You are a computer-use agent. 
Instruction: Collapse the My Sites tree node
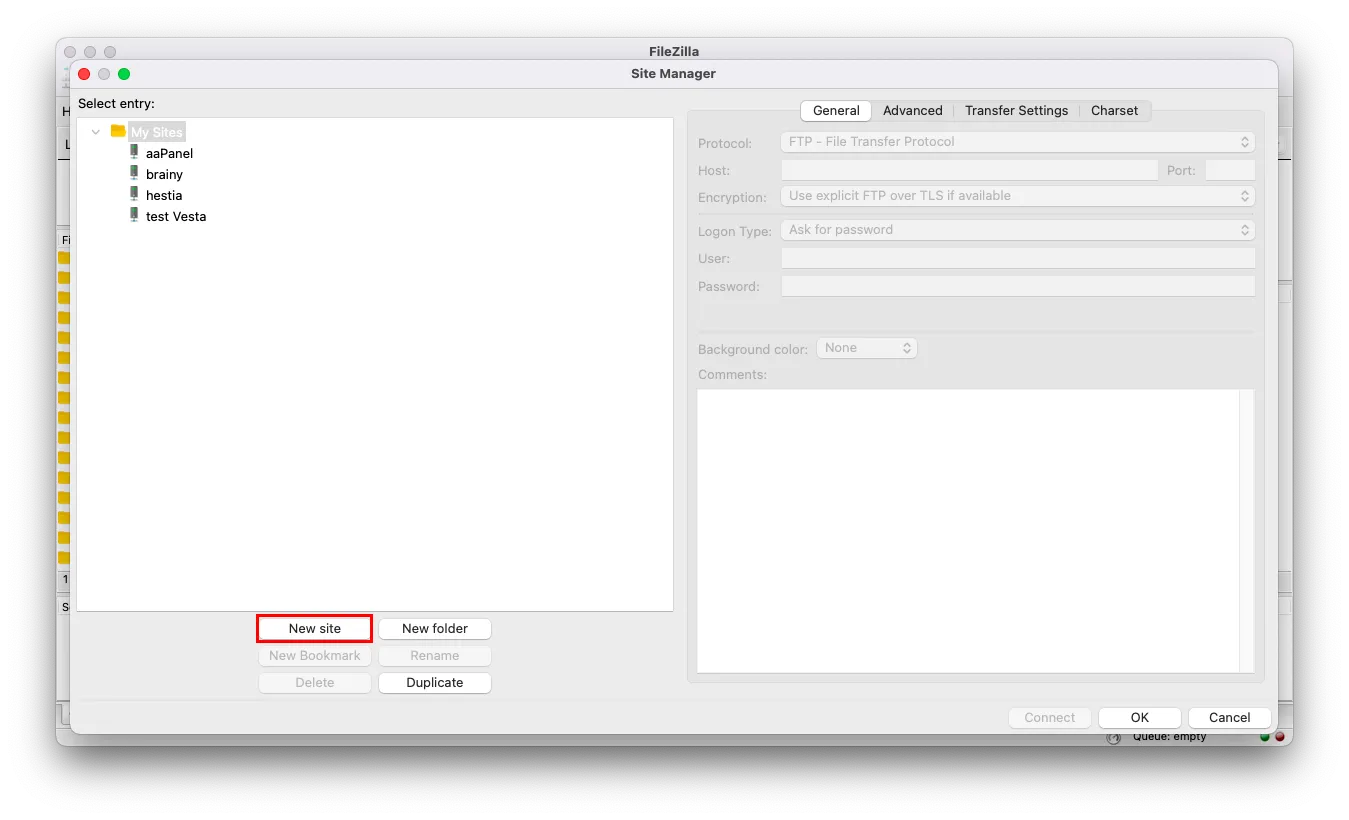click(x=96, y=132)
